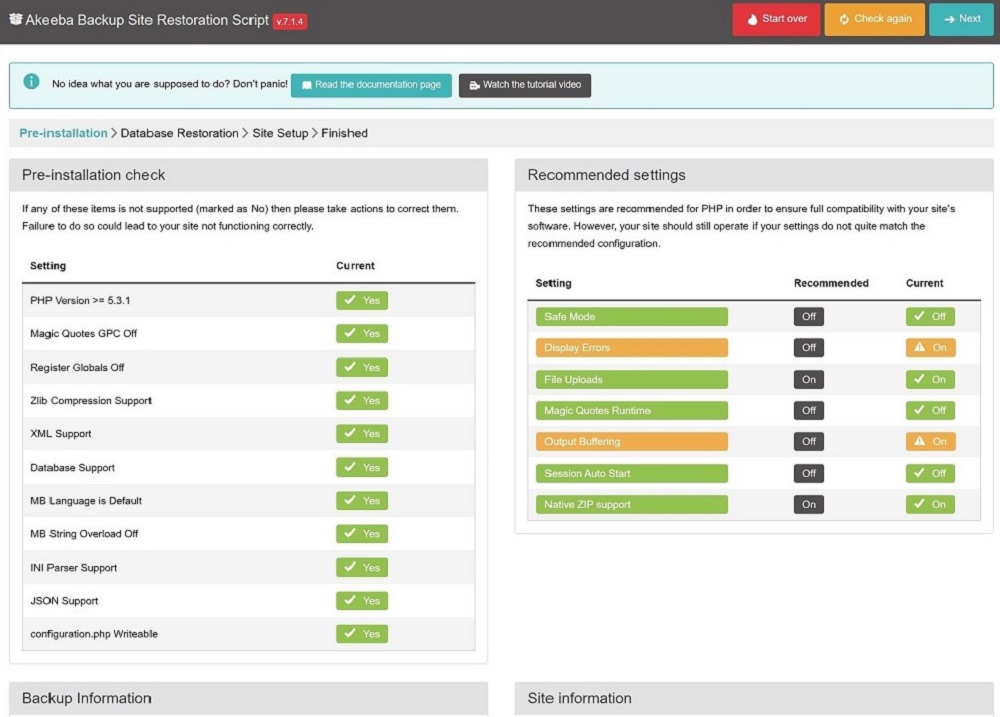The height and width of the screenshot is (717, 1000).
Task: Click the Backup Information panel header
Action: point(249,699)
